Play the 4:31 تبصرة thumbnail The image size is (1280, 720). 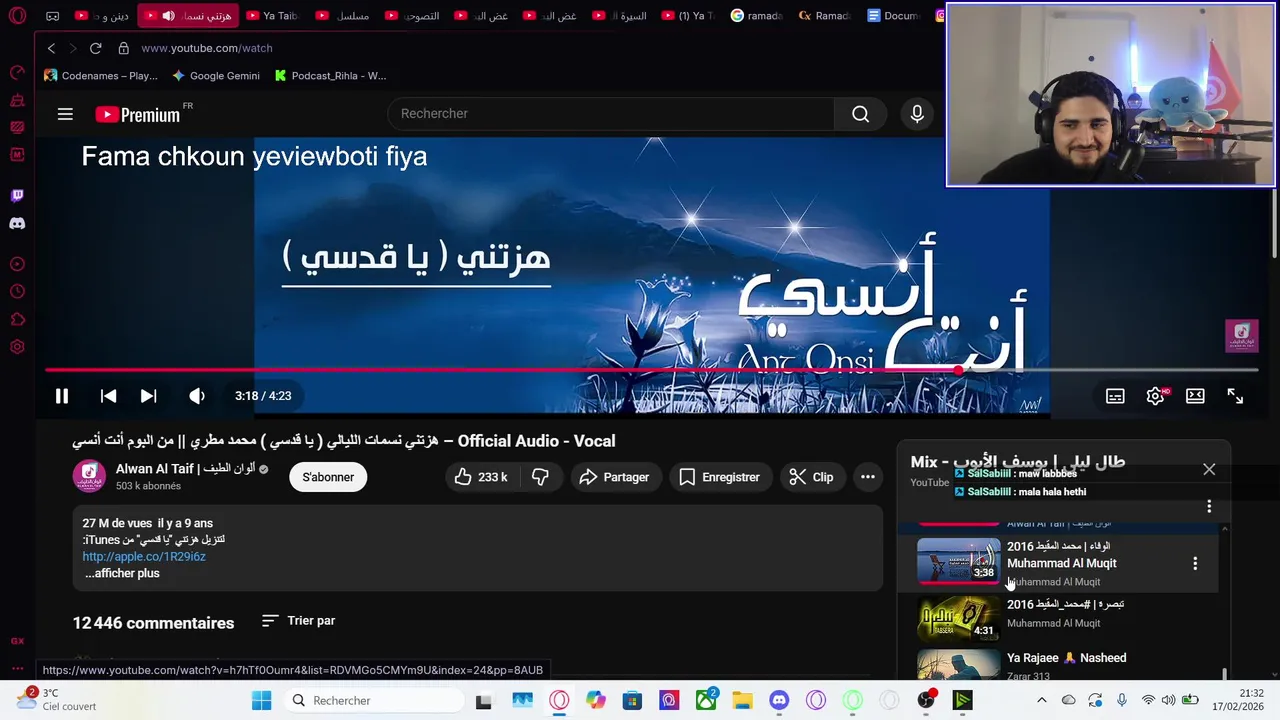959,618
